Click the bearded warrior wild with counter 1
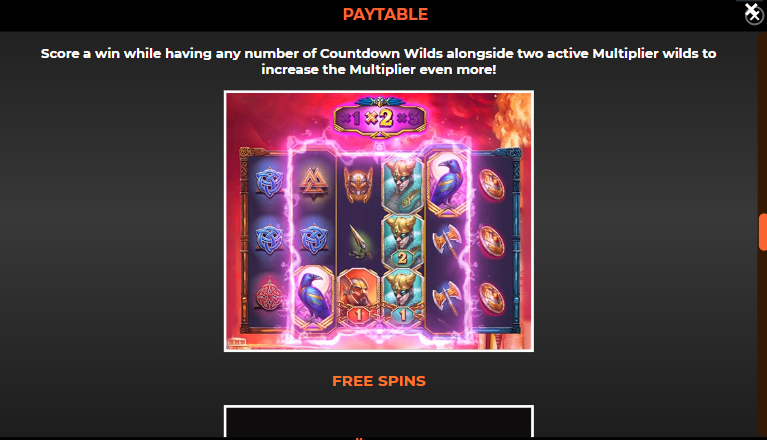This screenshot has height=440, width=767. pyautogui.click(x=359, y=296)
